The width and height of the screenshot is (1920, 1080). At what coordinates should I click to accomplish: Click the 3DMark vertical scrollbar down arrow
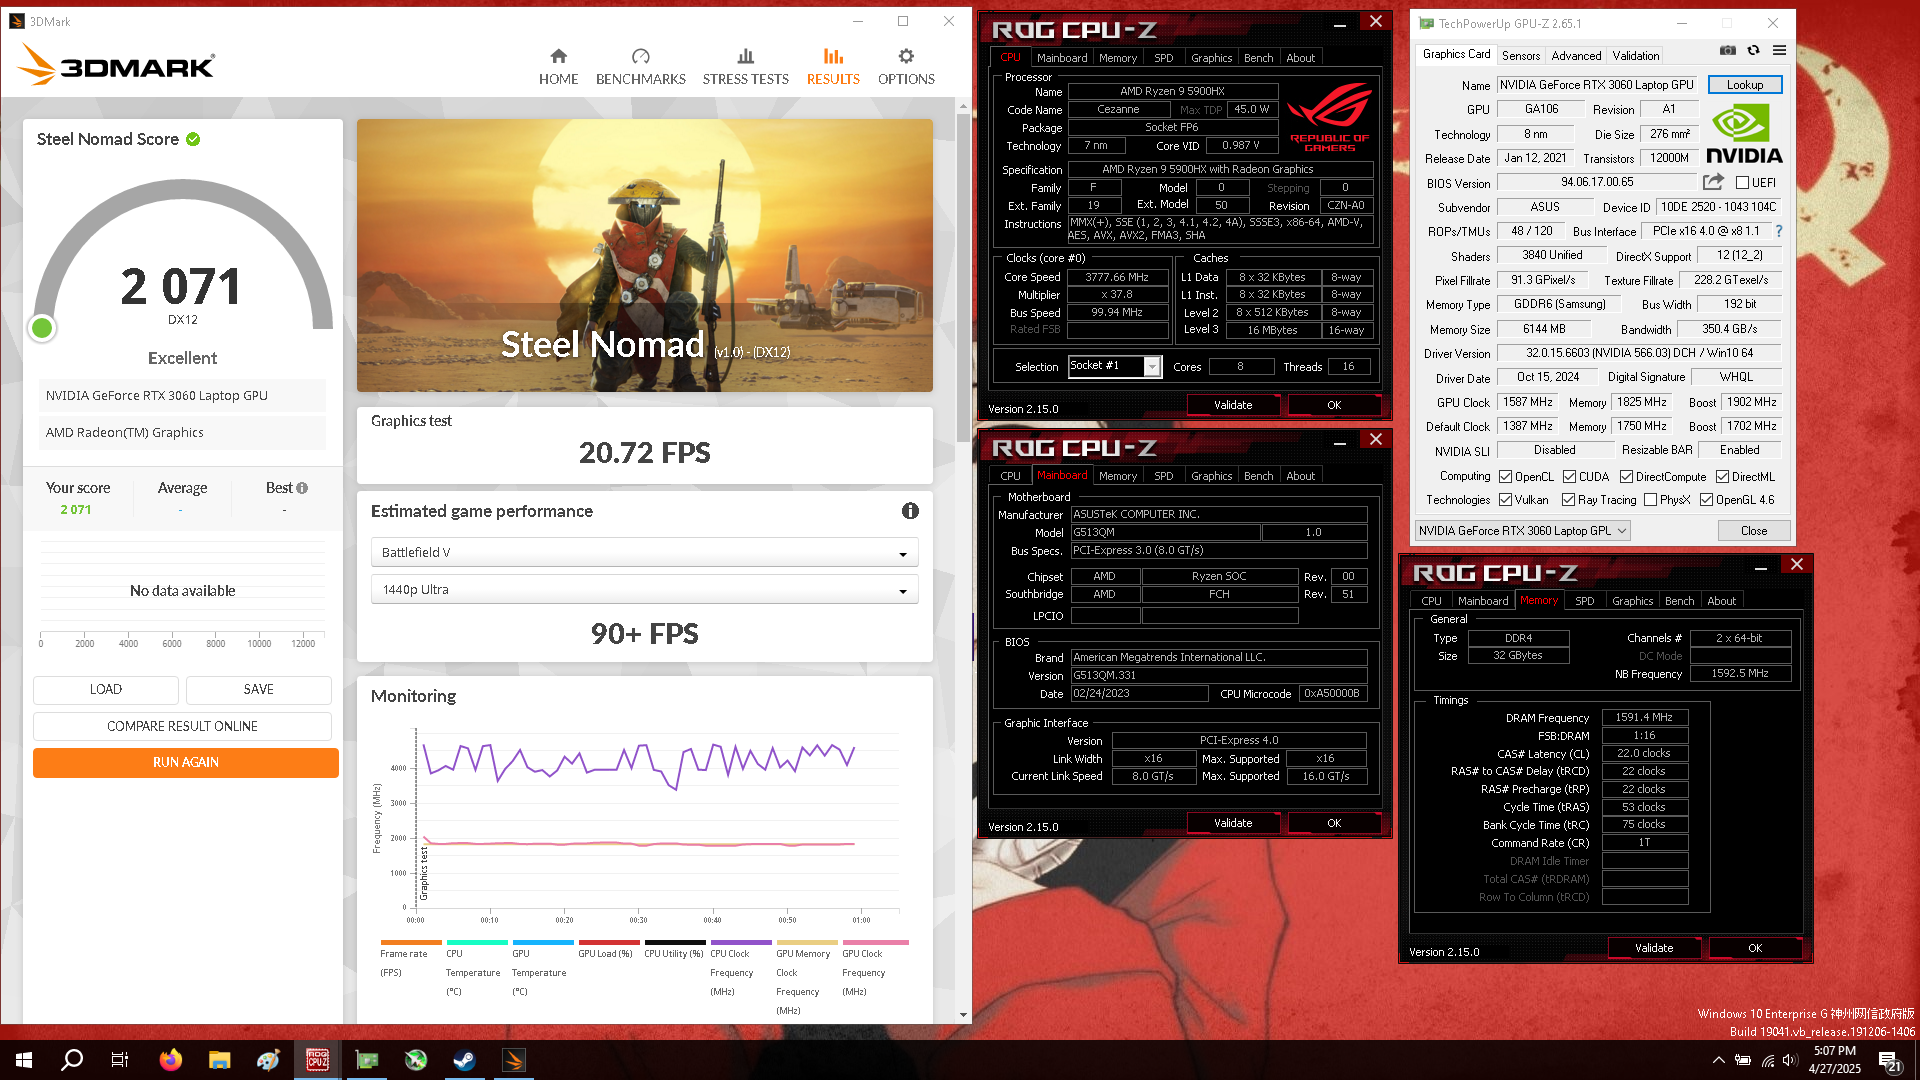(x=963, y=1015)
